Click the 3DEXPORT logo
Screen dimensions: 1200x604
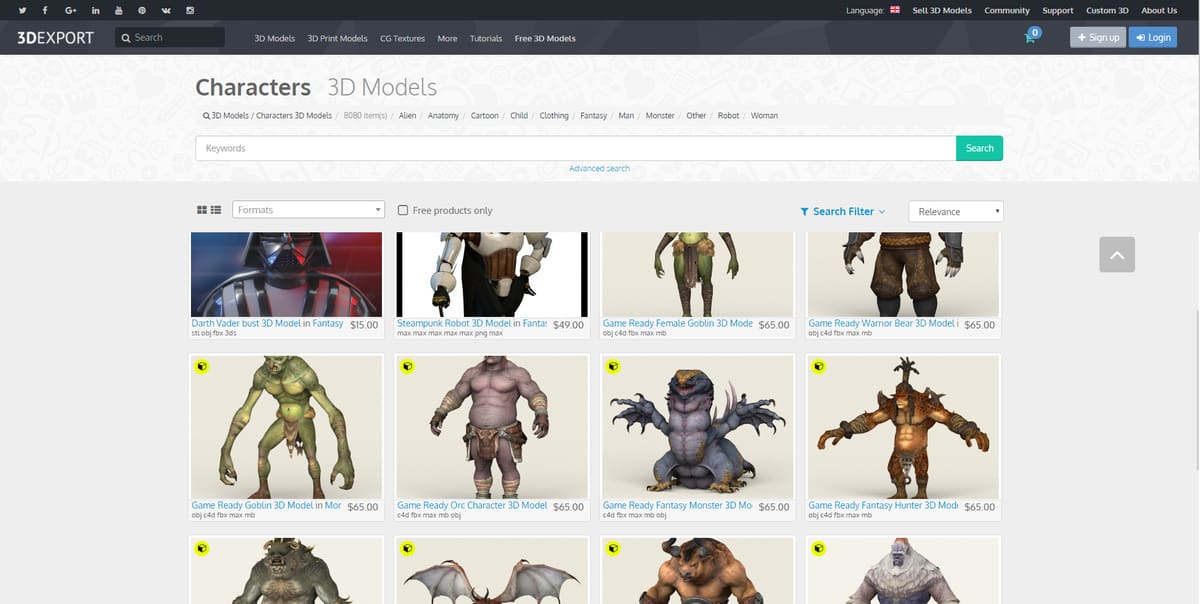point(55,37)
